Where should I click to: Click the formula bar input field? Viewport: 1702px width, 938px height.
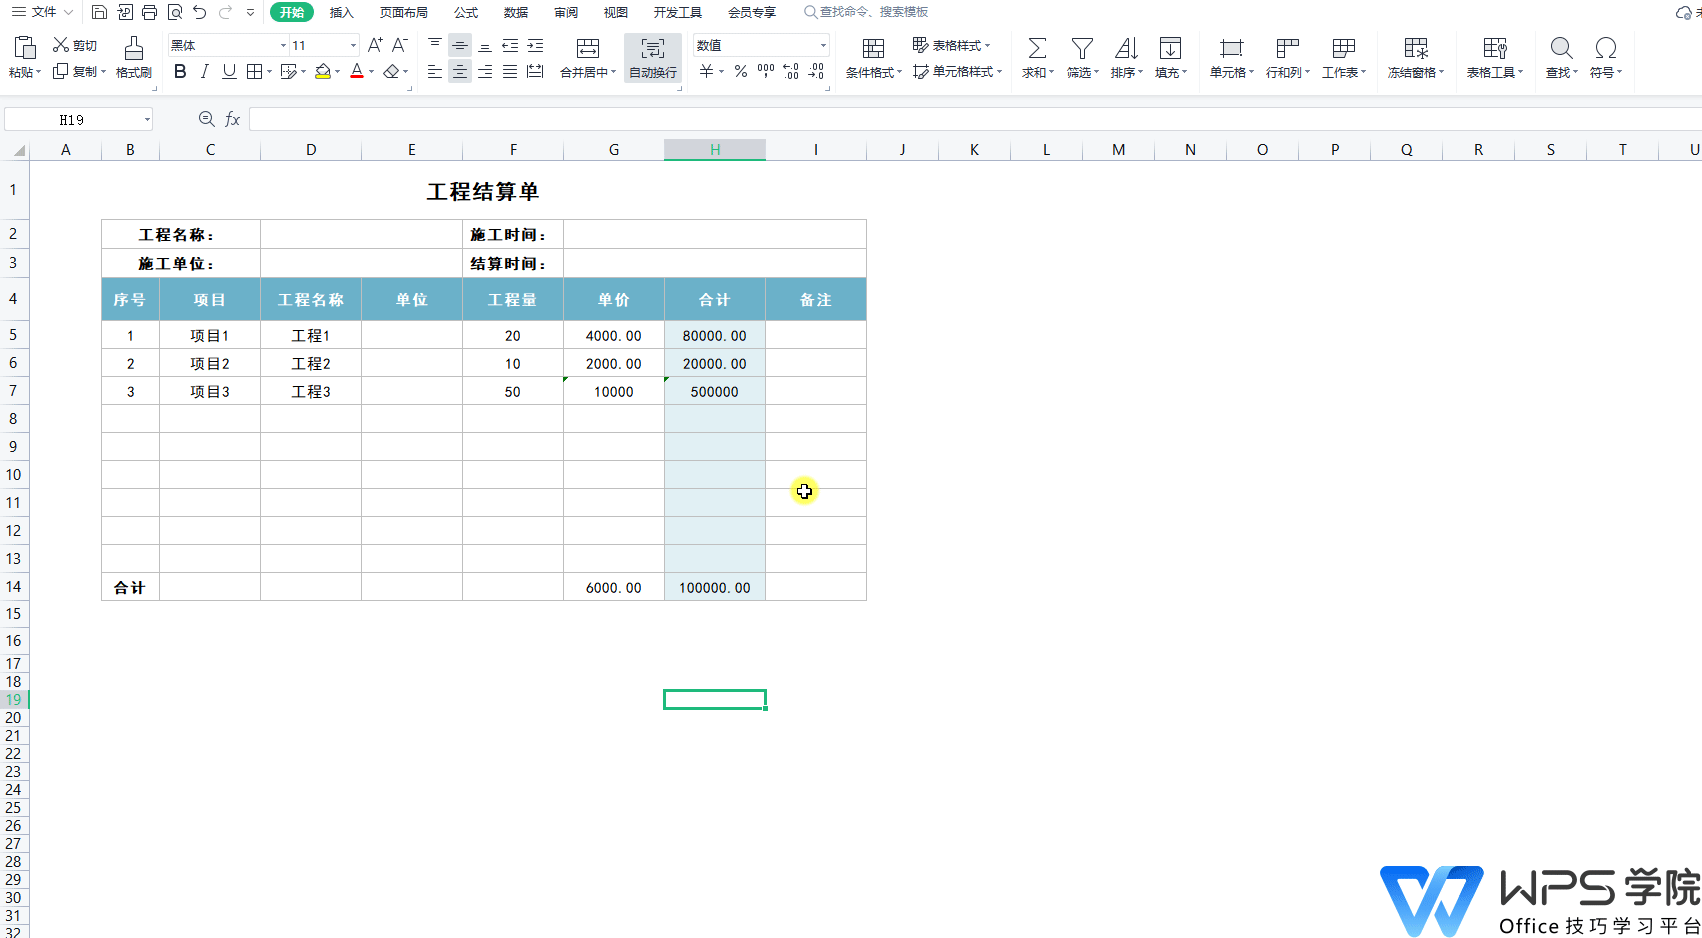click(975, 119)
